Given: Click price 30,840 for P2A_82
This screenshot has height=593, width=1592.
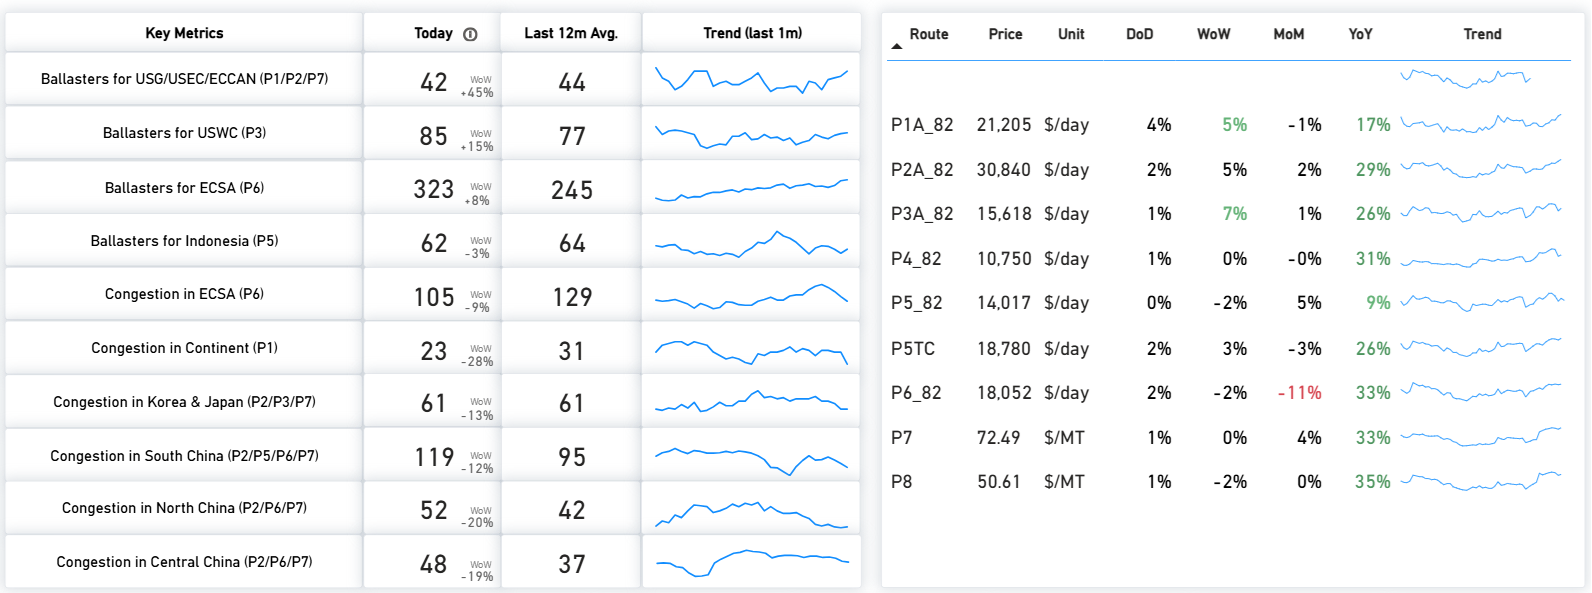Looking at the screenshot, I should [x=1004, y=170].
